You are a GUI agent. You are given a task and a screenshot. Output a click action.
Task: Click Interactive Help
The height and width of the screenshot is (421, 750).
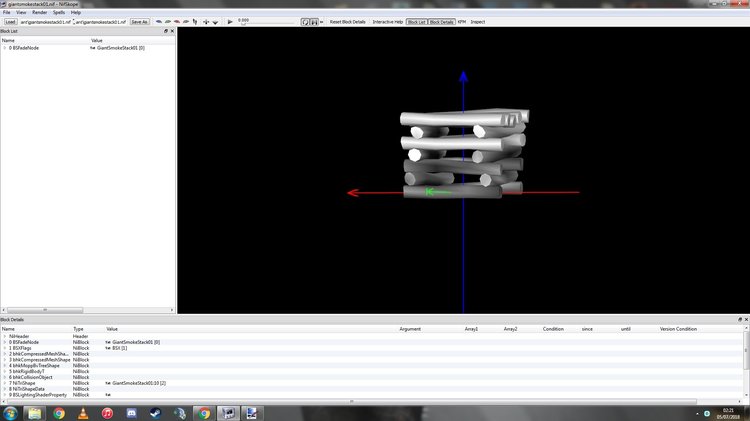tap(387, 22)
